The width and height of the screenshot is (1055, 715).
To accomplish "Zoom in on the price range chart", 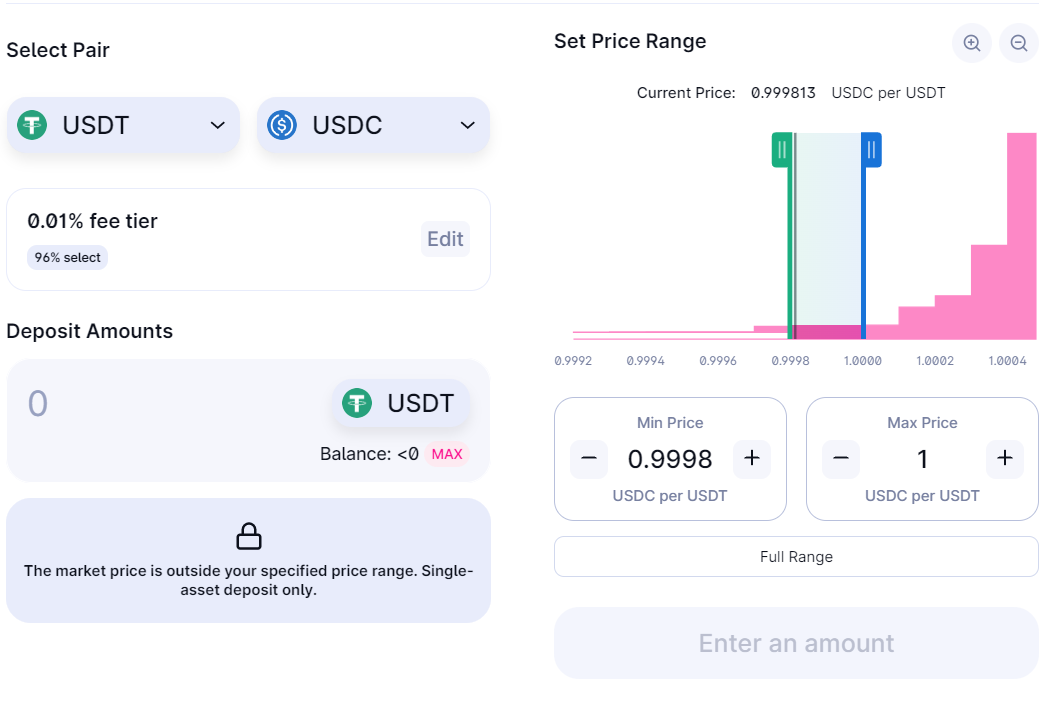I will point(971,43).
